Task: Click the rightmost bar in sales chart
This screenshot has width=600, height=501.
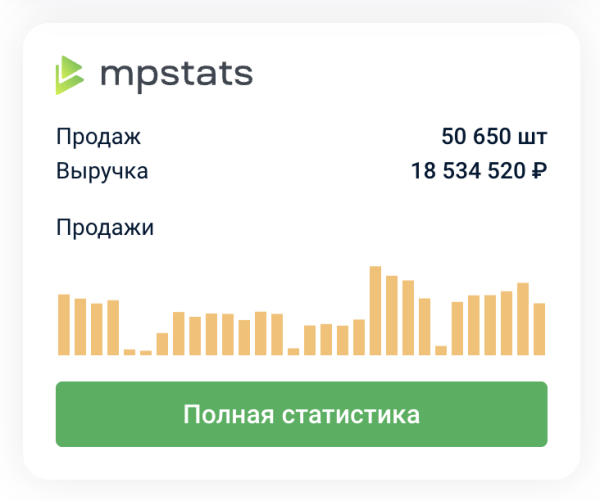Action: (539, 328)
